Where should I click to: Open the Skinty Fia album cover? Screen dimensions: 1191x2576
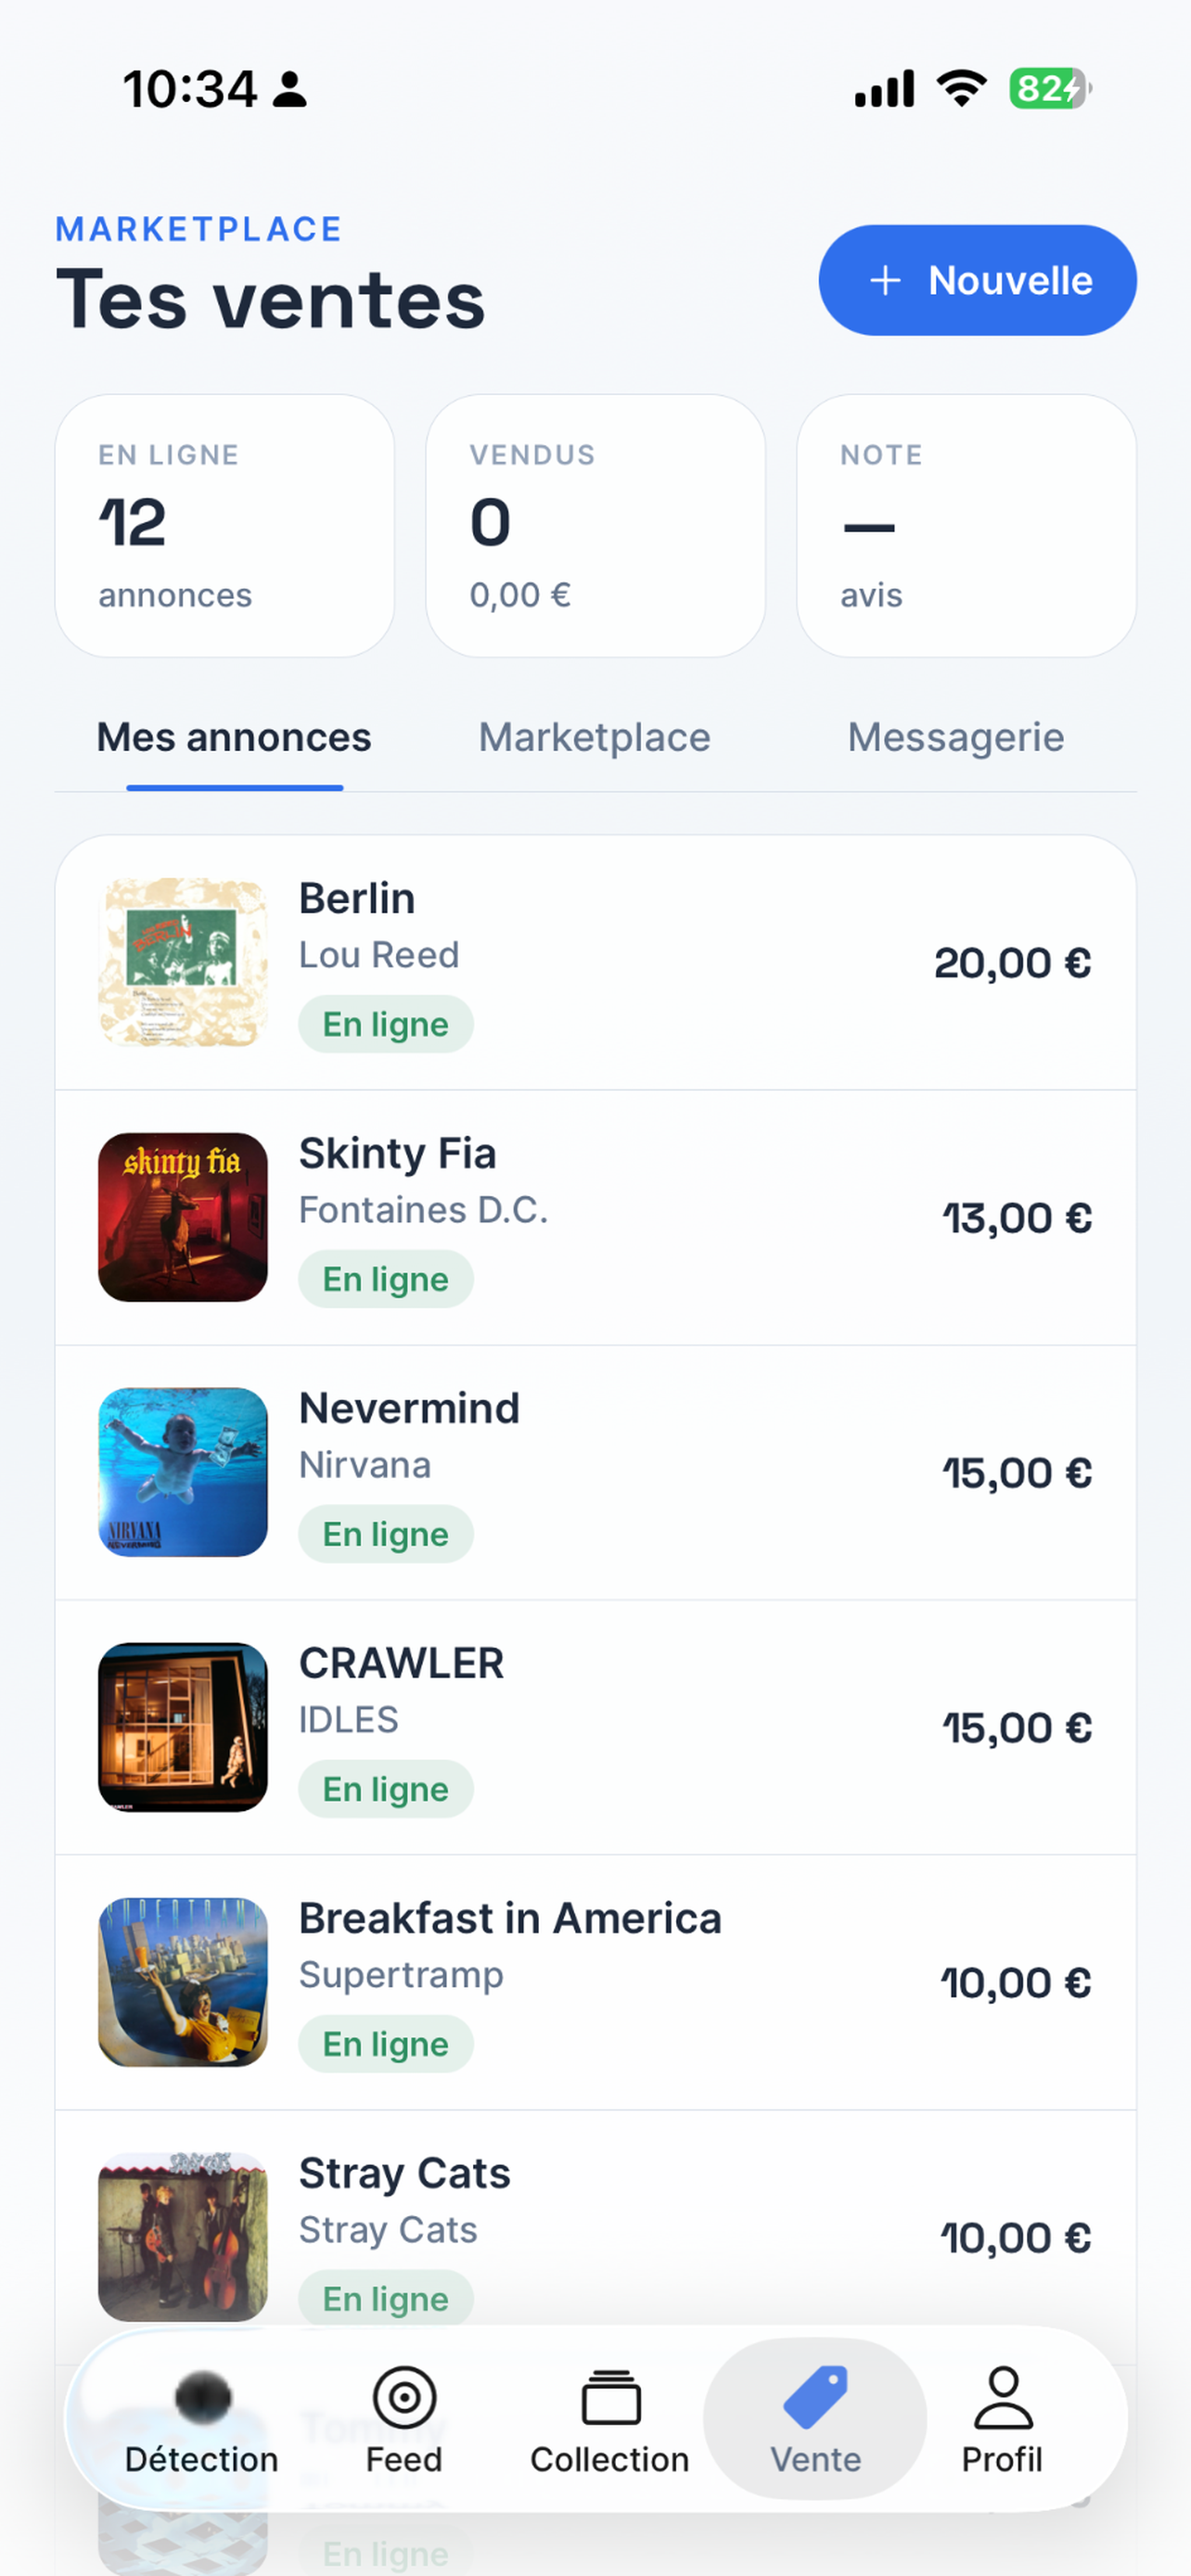[183, 1217]
